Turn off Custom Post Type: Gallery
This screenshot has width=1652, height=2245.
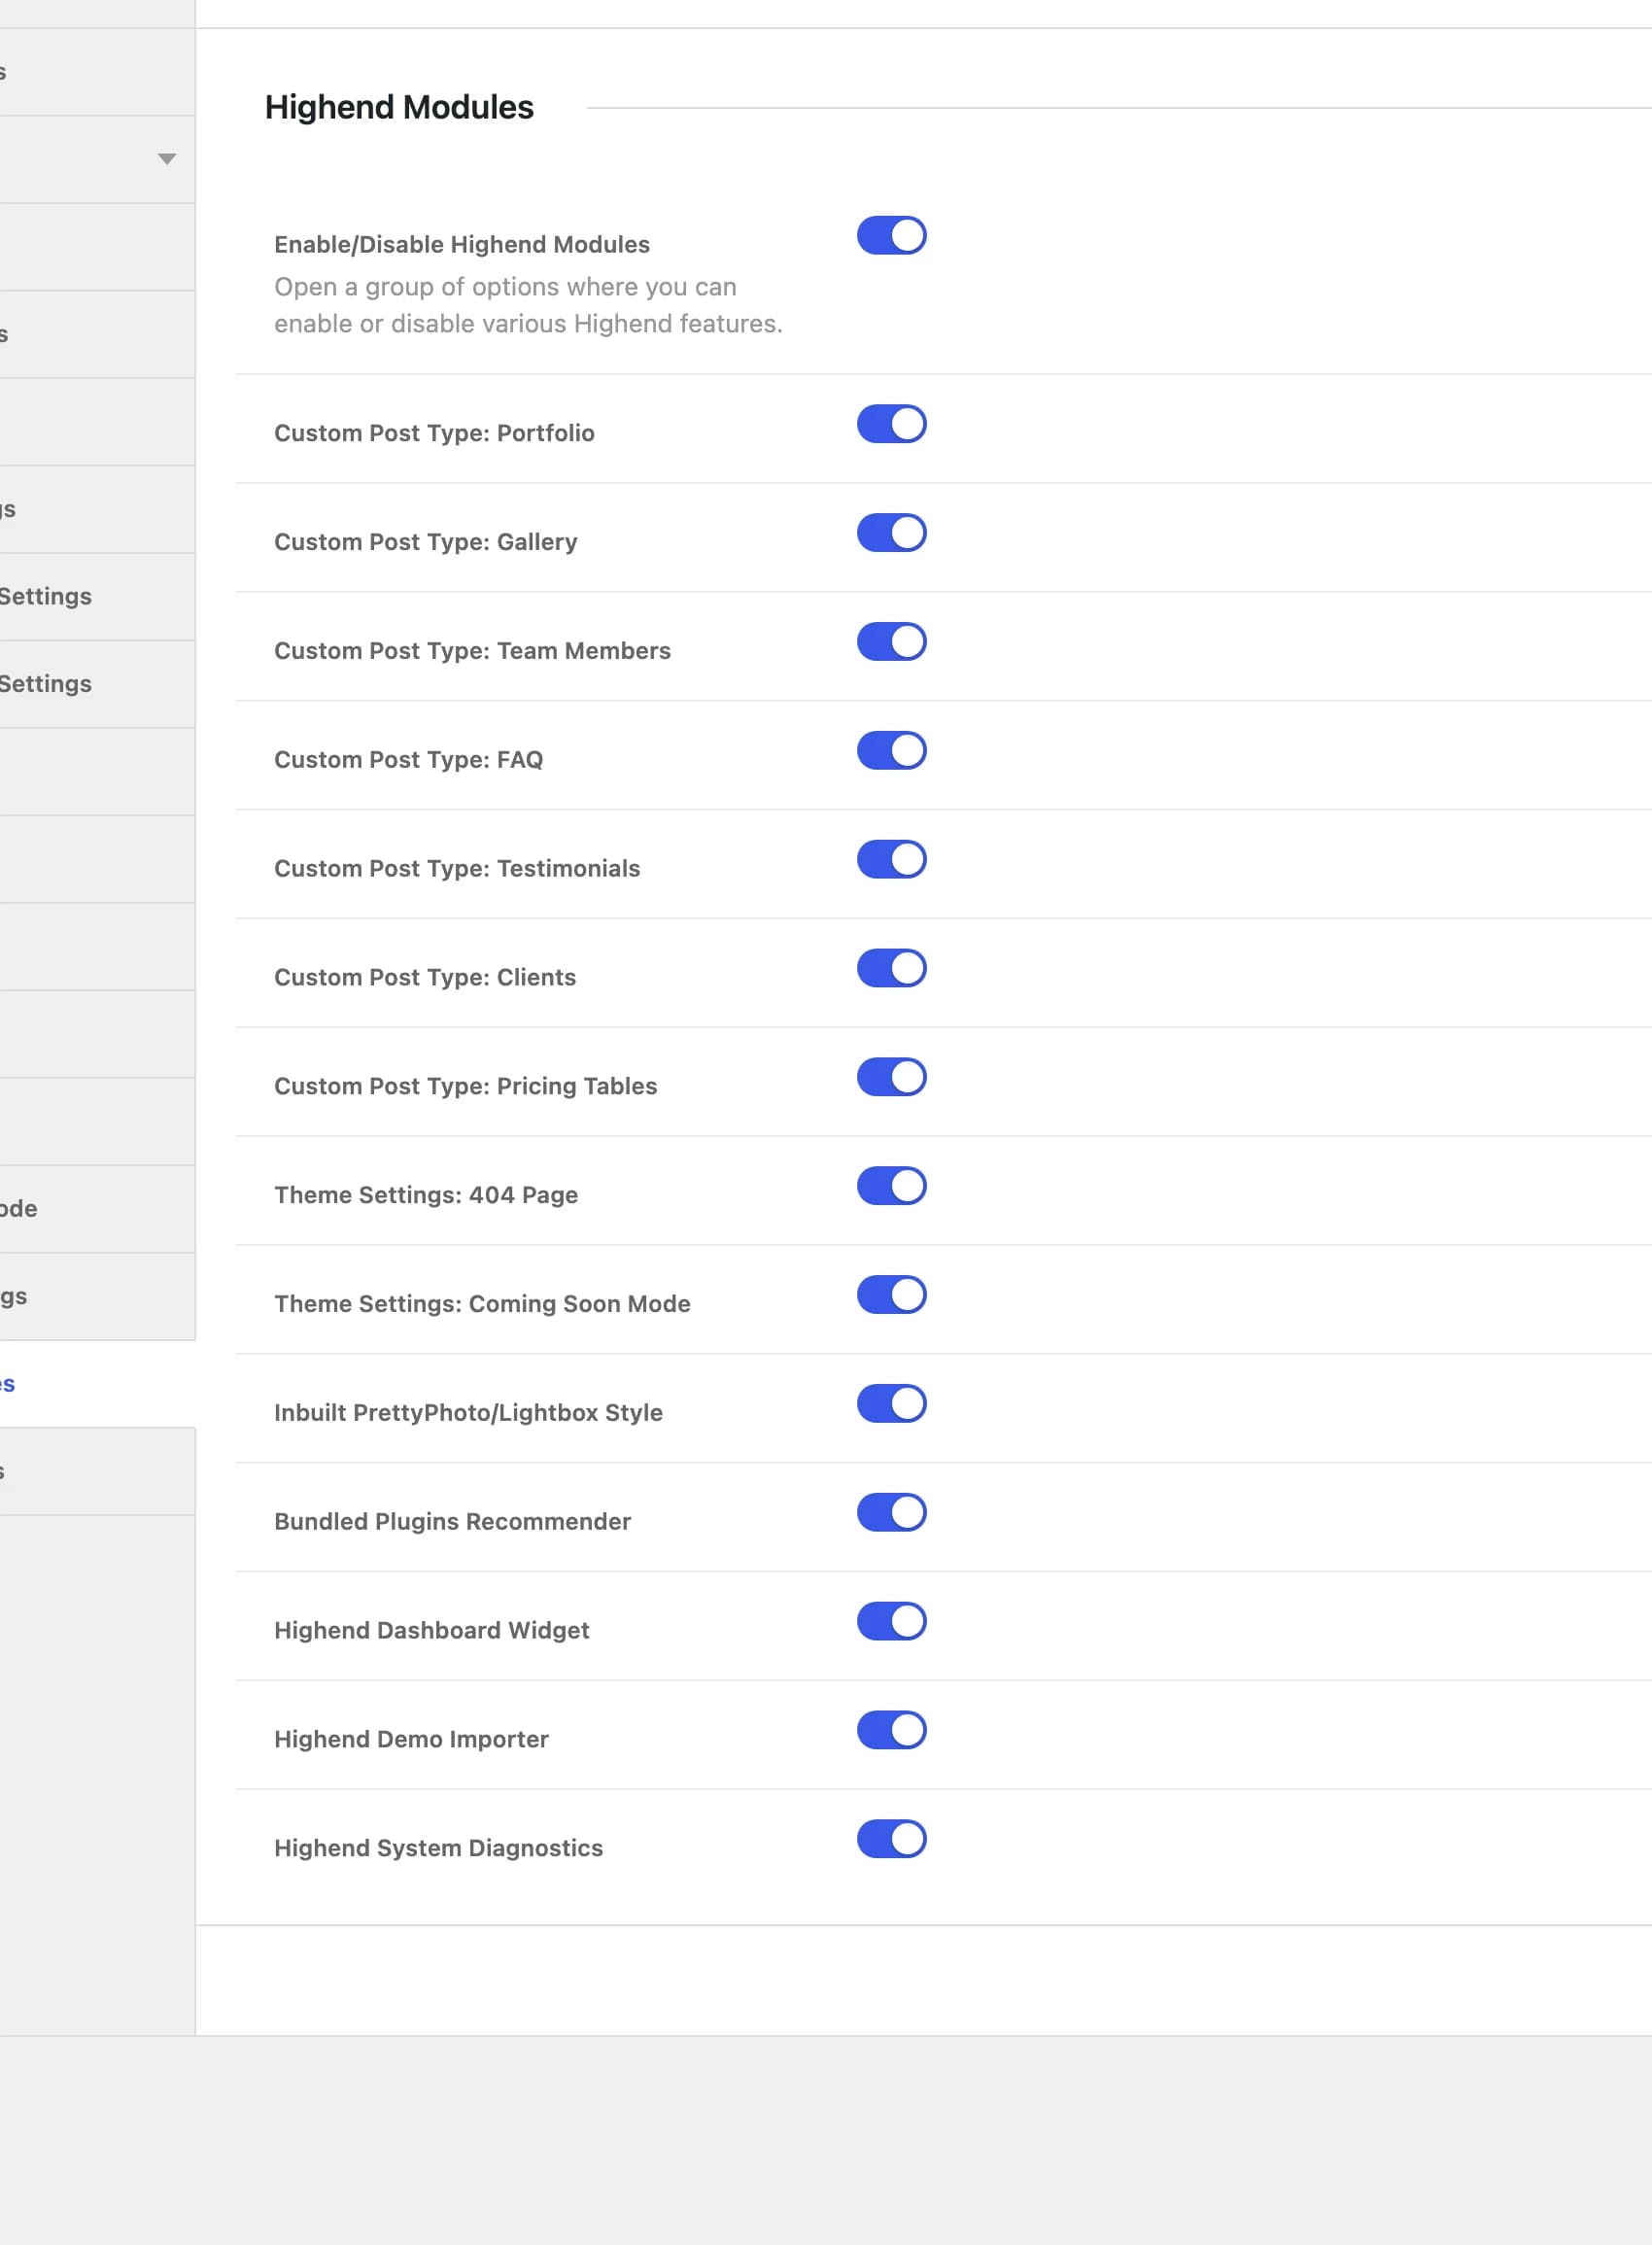[891, 533]
